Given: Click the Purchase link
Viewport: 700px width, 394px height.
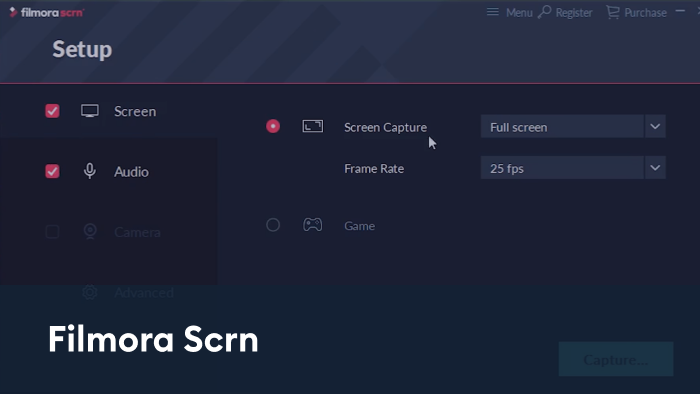Looking at the screenshot, I should coord(645,12).
